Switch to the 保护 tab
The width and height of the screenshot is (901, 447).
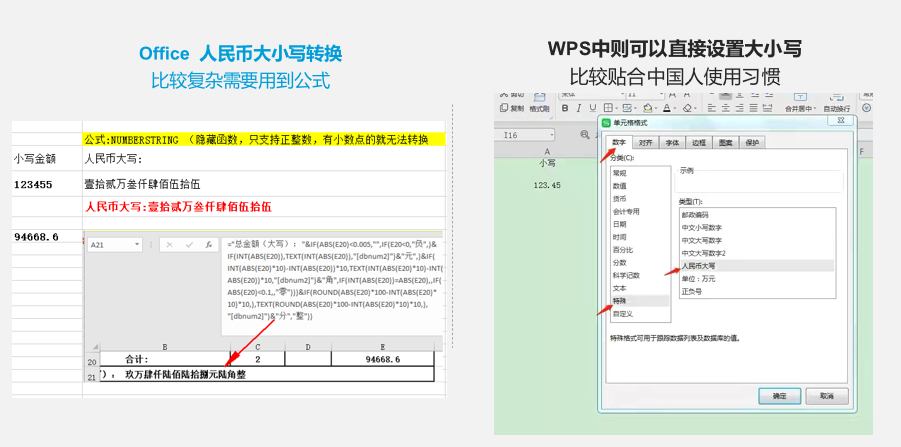coord(752,143)
